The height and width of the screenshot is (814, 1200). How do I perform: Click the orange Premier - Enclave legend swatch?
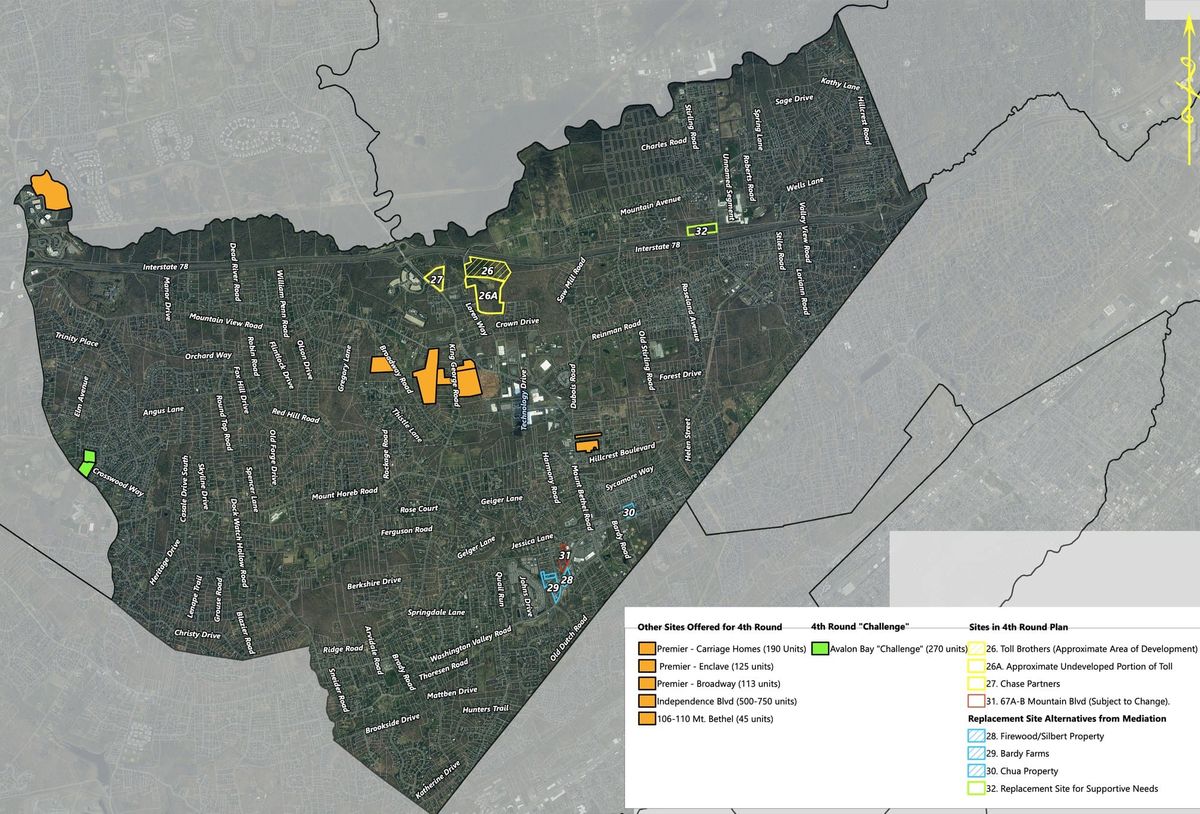[x=646, y=666]
